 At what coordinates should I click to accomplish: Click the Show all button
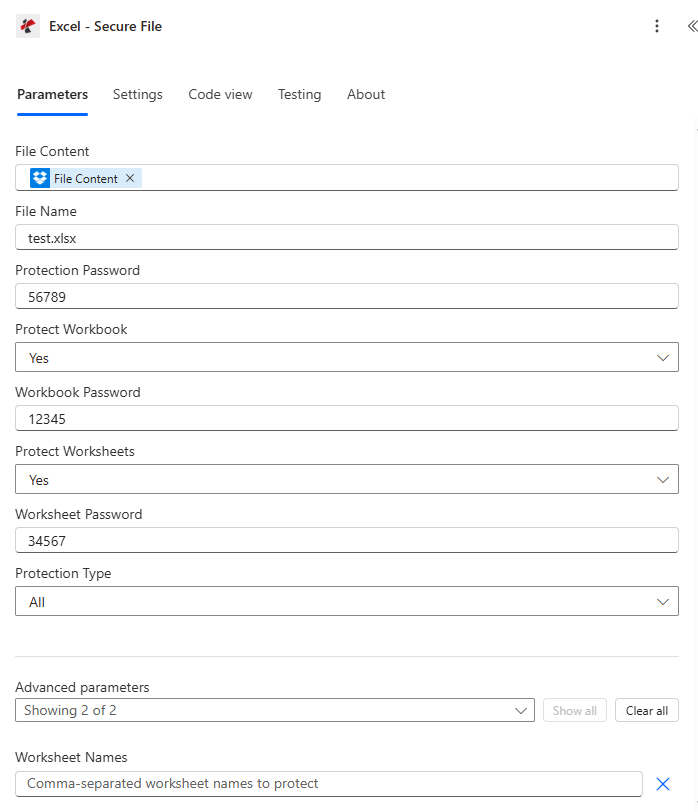click(x=574, y=710)
